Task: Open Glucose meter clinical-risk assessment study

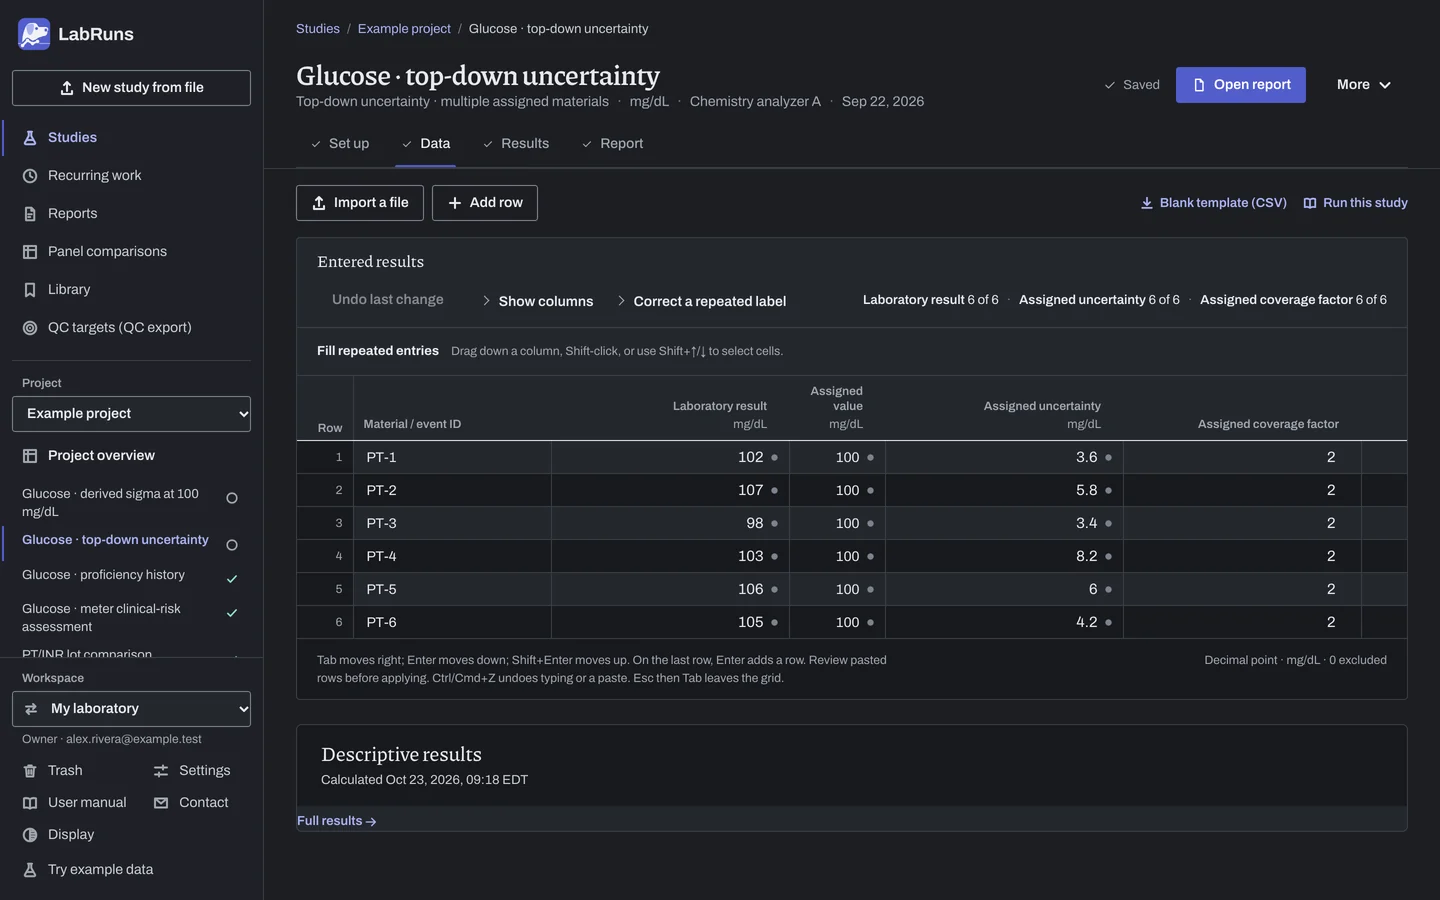Action: [102, 618]
